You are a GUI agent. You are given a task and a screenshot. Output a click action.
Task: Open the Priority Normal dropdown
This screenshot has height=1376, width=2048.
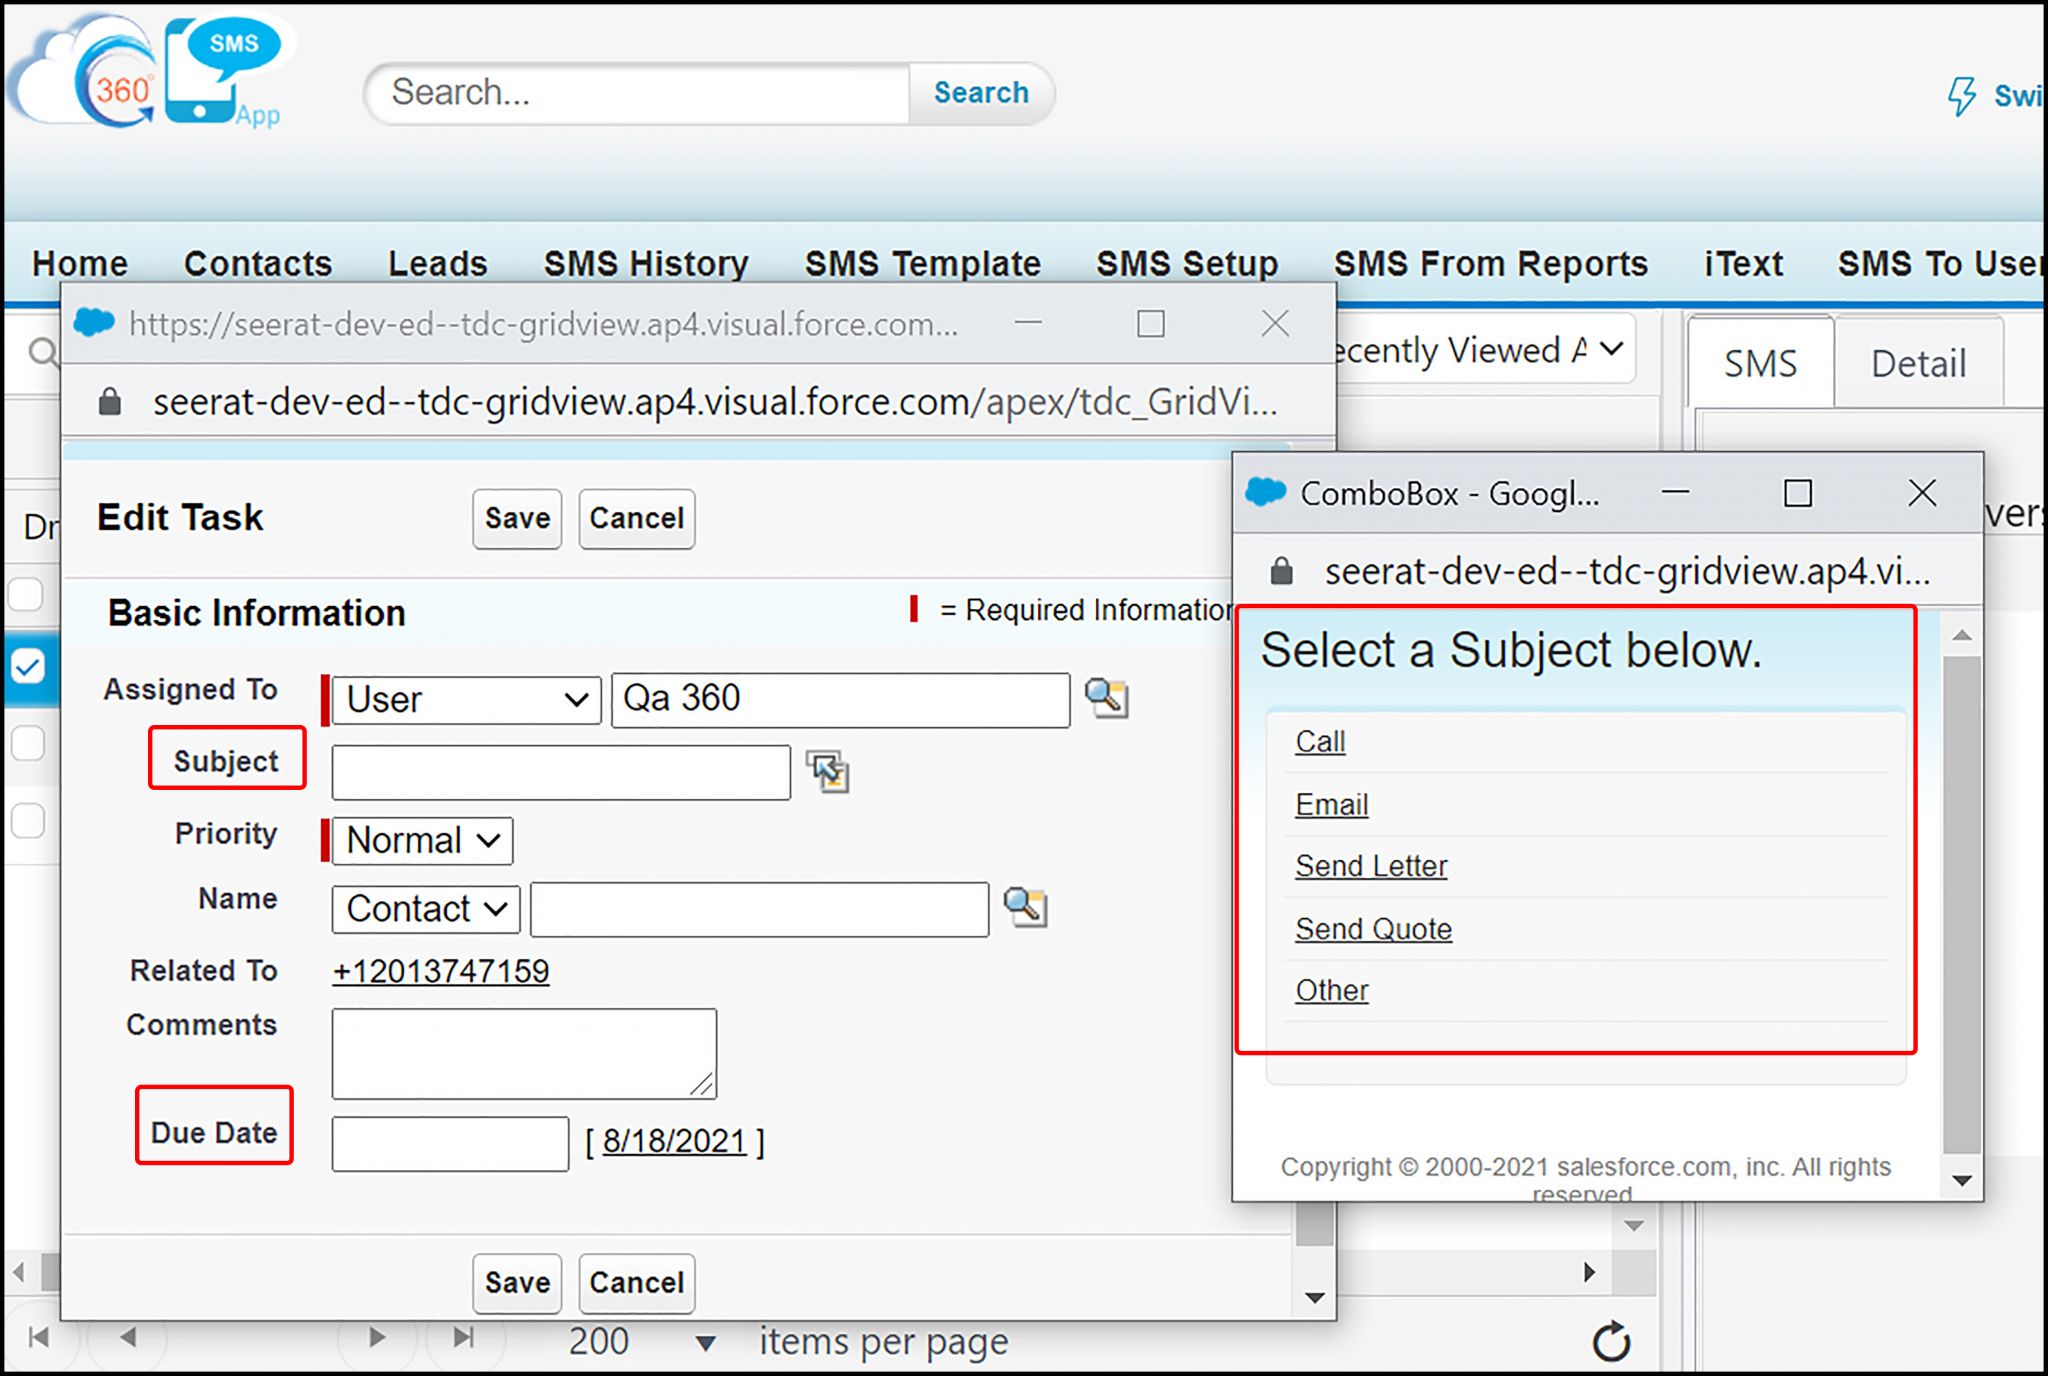click(423, 840)
